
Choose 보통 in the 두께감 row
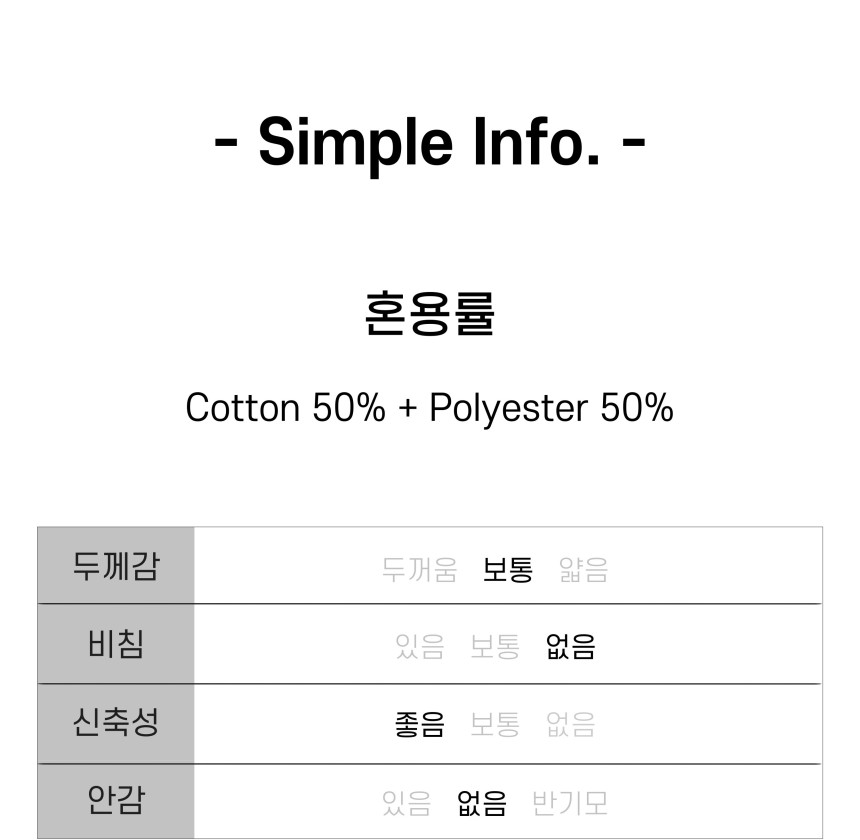pyautogui.click(x=508, y=570)
